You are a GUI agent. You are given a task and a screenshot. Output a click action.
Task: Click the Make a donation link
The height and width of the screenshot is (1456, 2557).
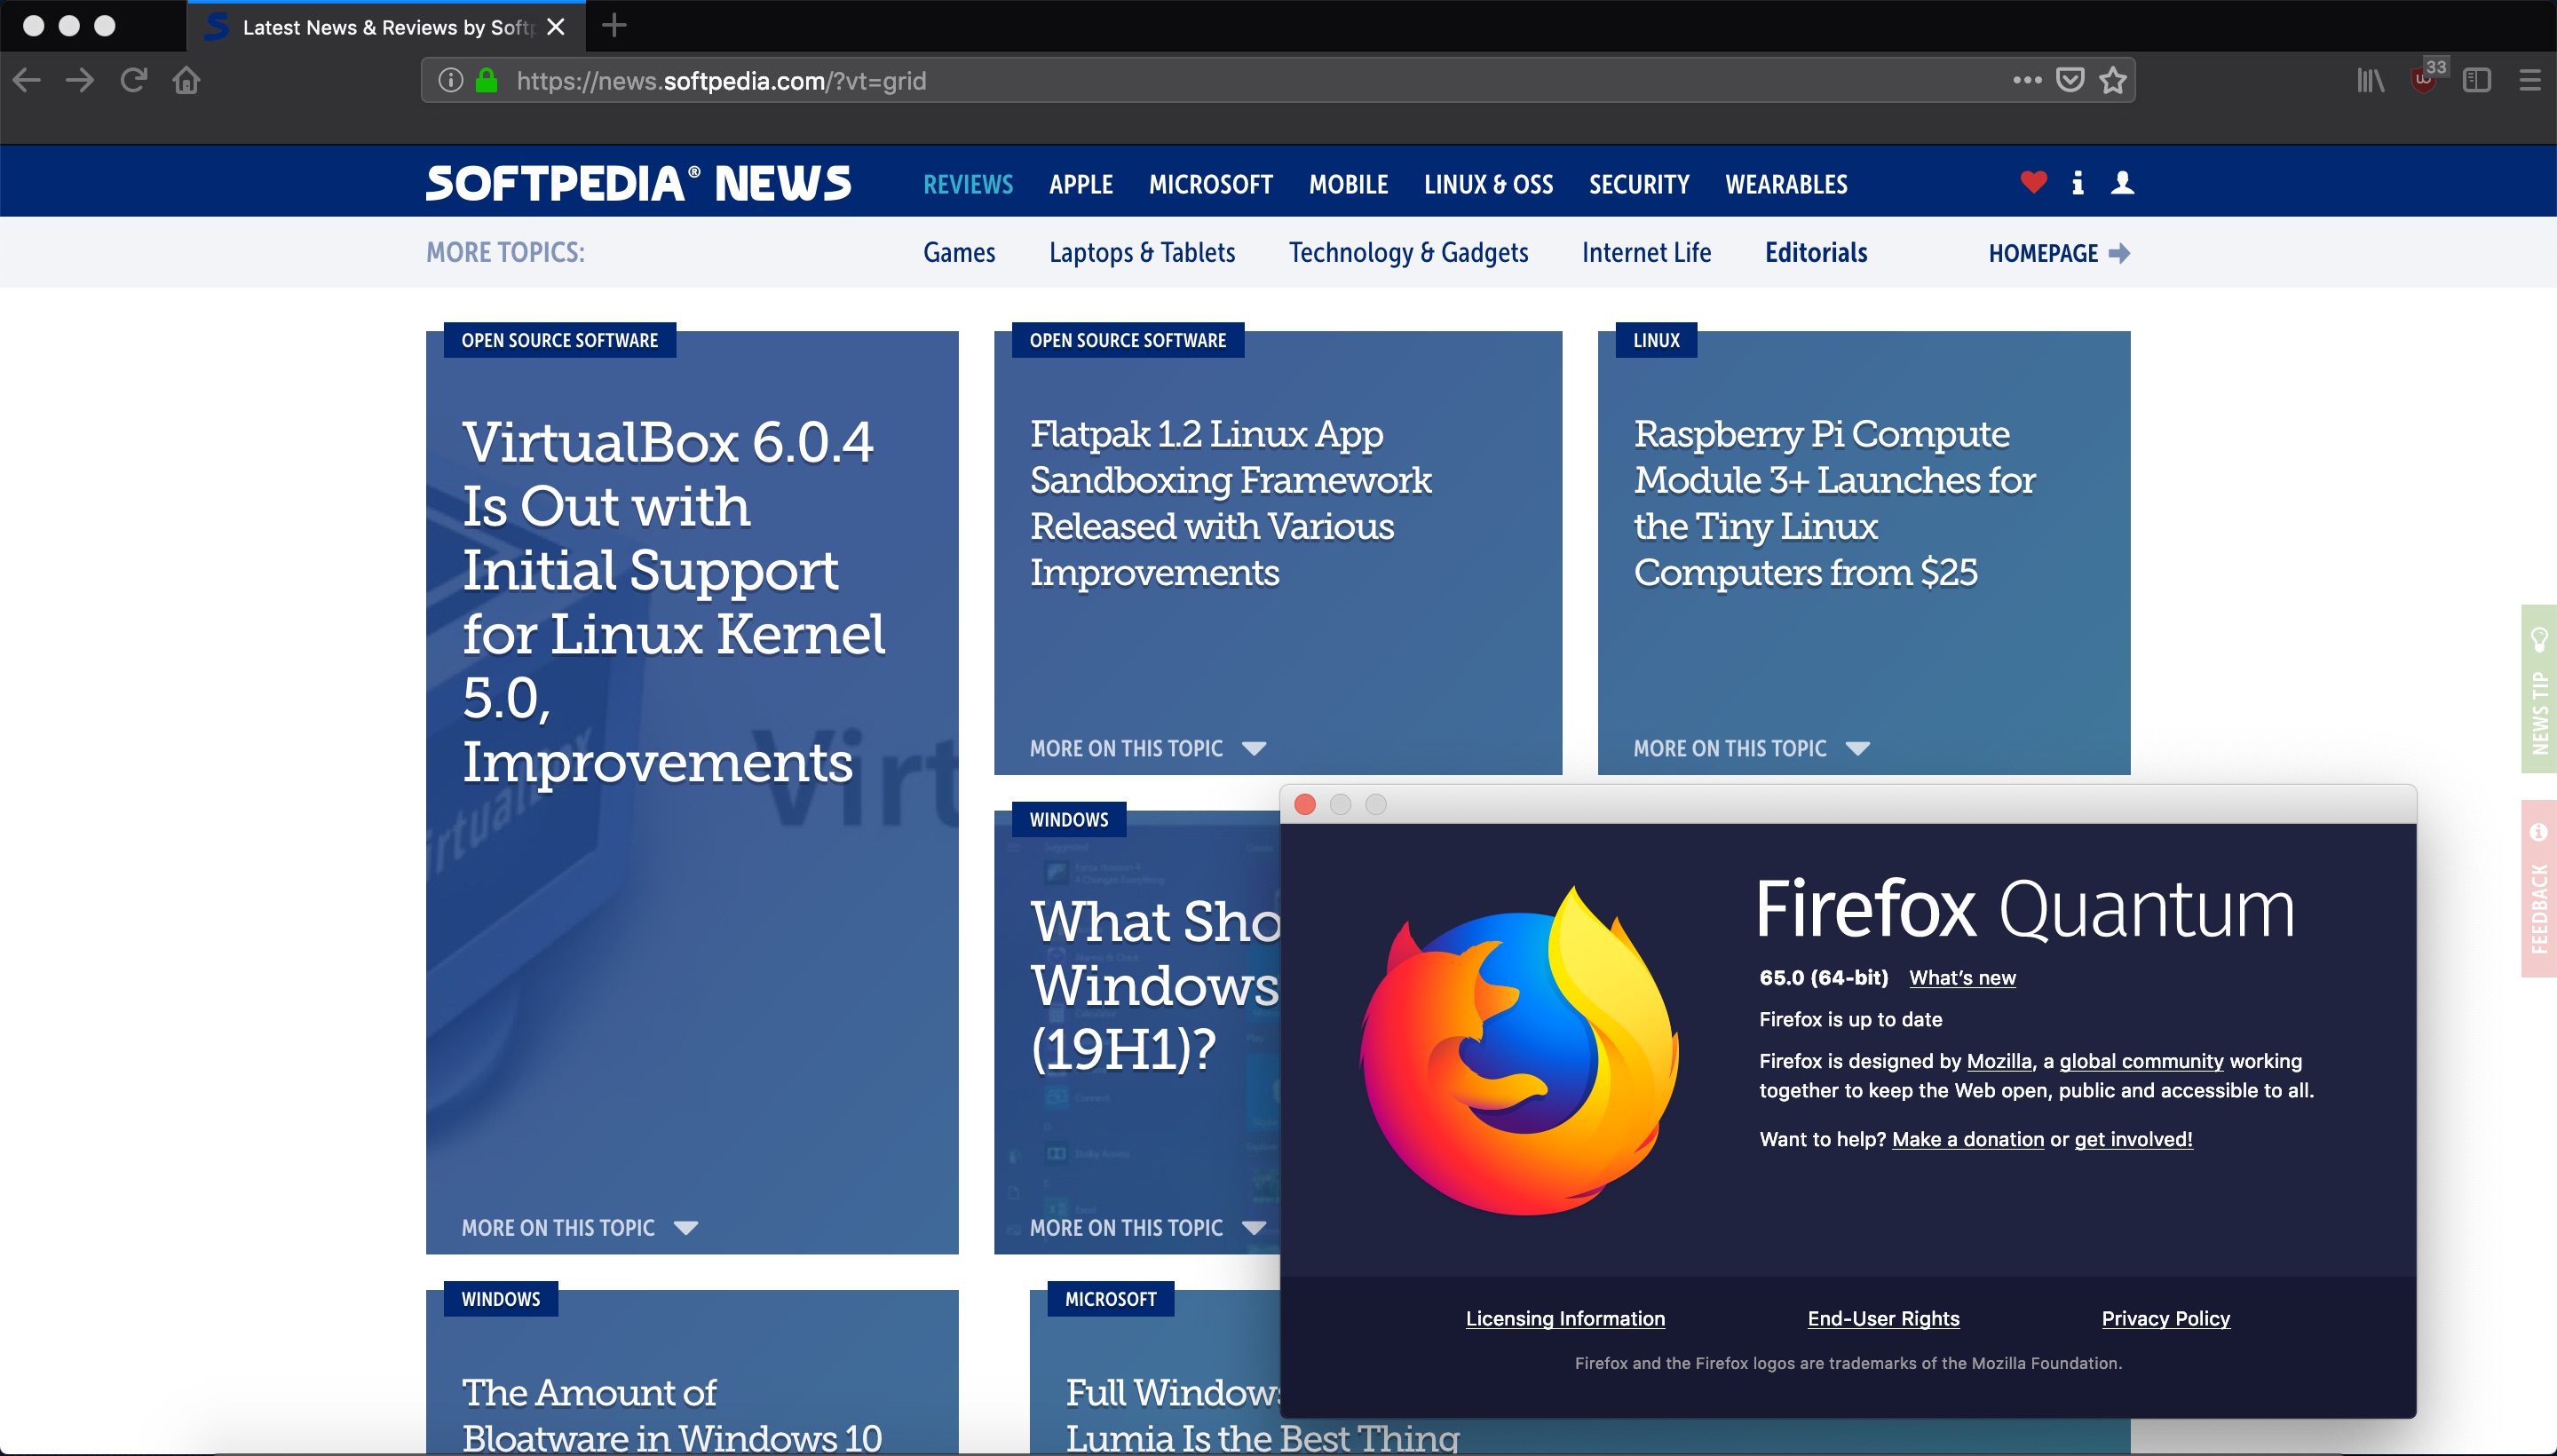[x=1967, y=1139]
